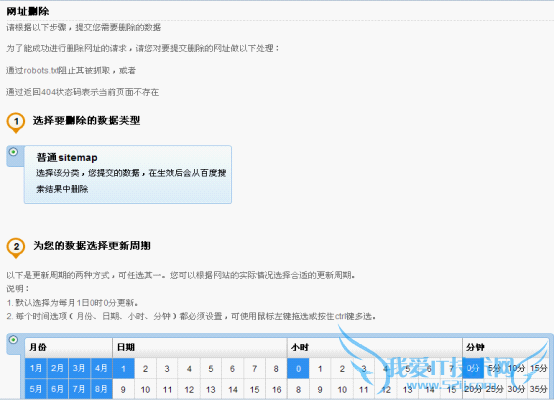
Task: Choose day 2 in the 日期 column
Action: (145, 369)
